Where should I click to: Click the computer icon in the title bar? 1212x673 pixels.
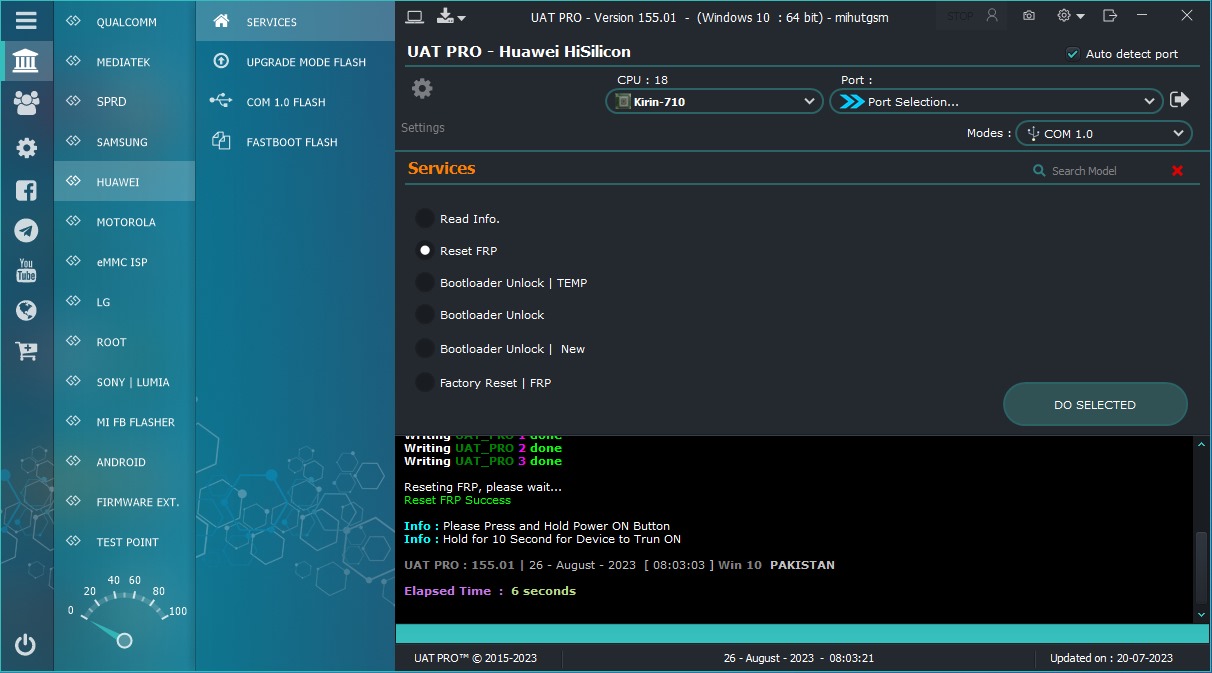tap(415, 16)
